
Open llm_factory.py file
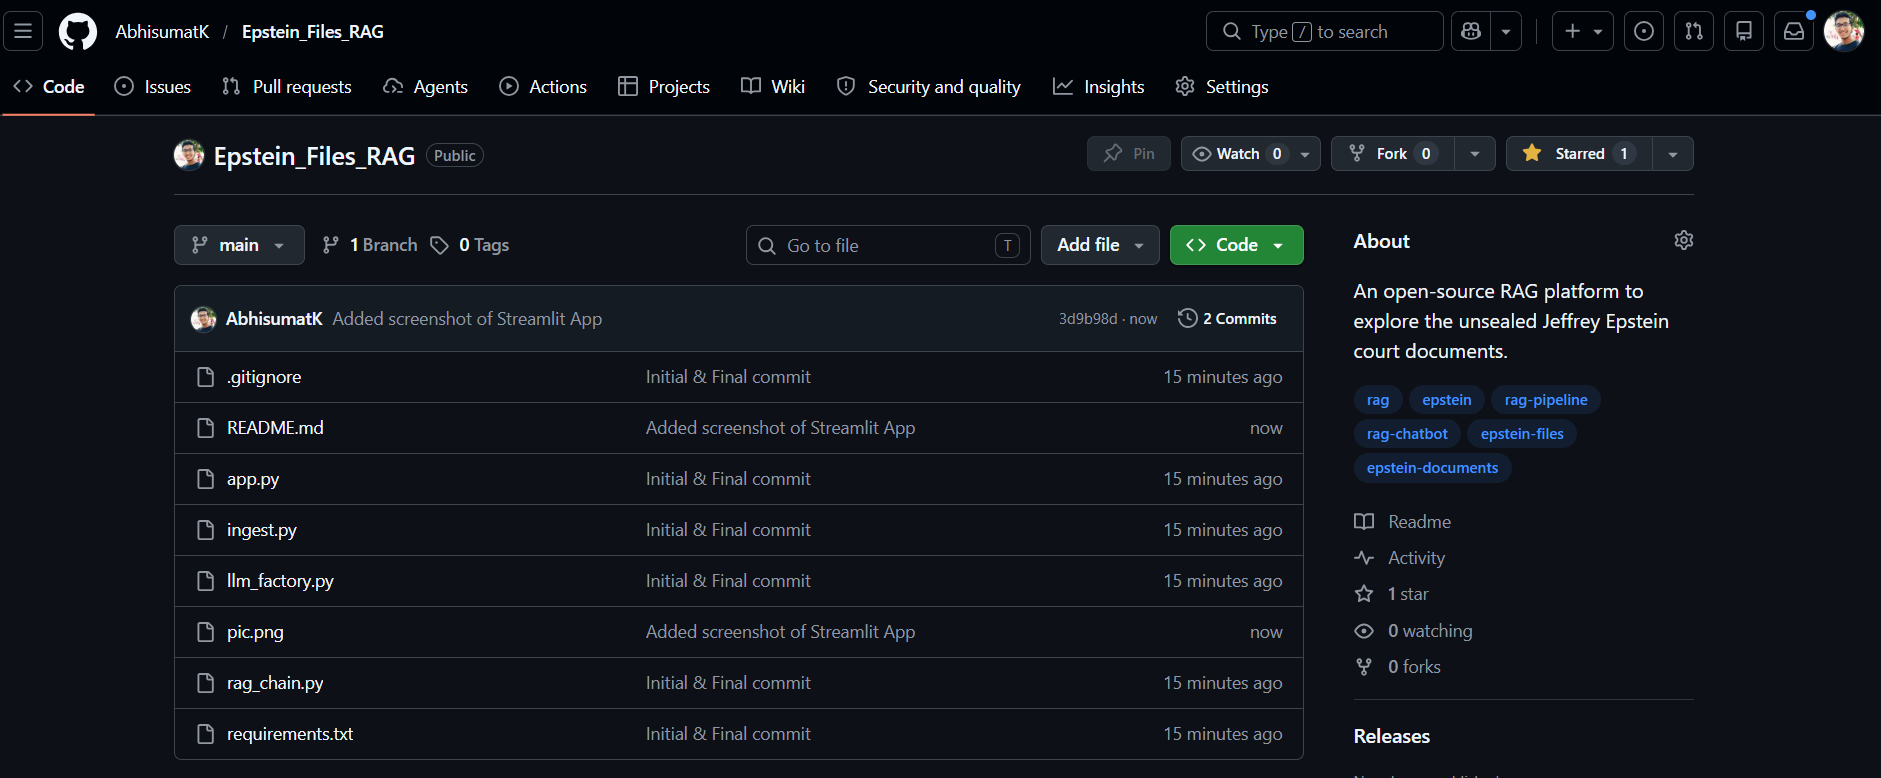click(x=280, y=581)
